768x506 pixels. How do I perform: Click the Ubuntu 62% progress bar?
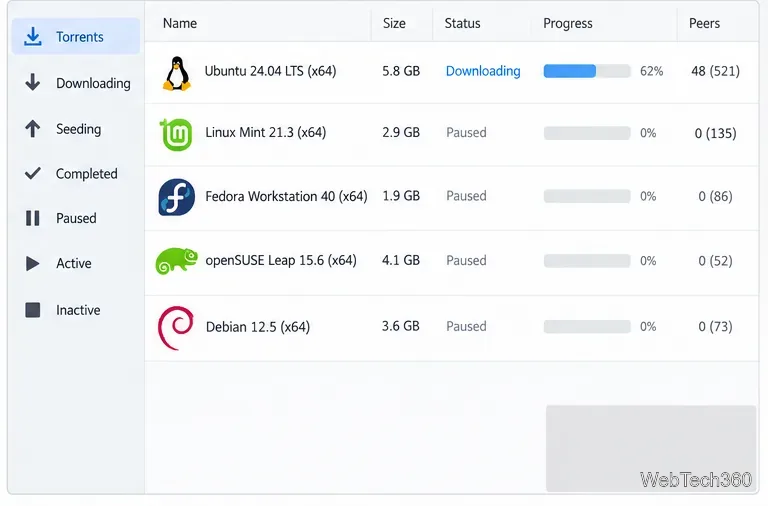(x=587, y=71)
